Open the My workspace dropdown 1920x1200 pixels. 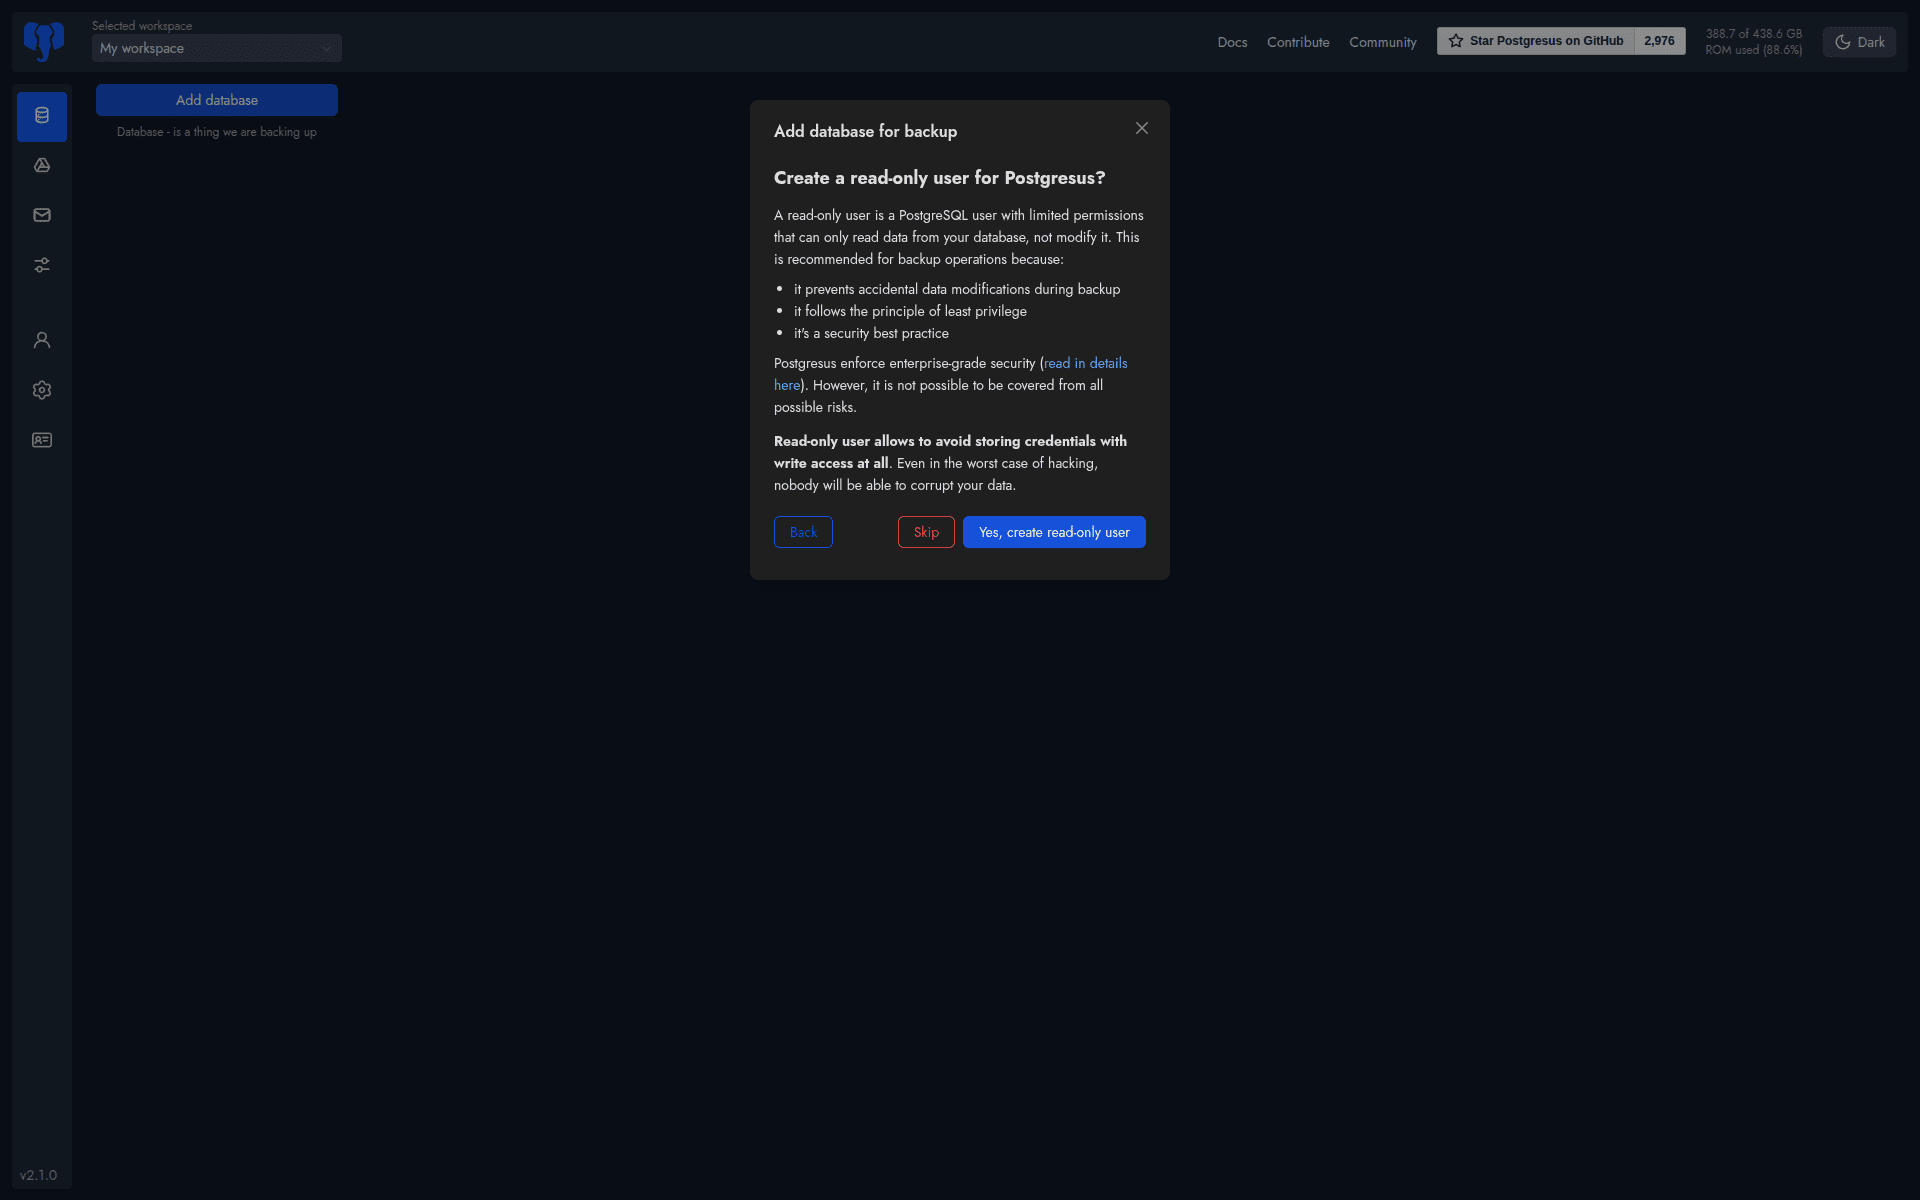(x=216, y=48)
